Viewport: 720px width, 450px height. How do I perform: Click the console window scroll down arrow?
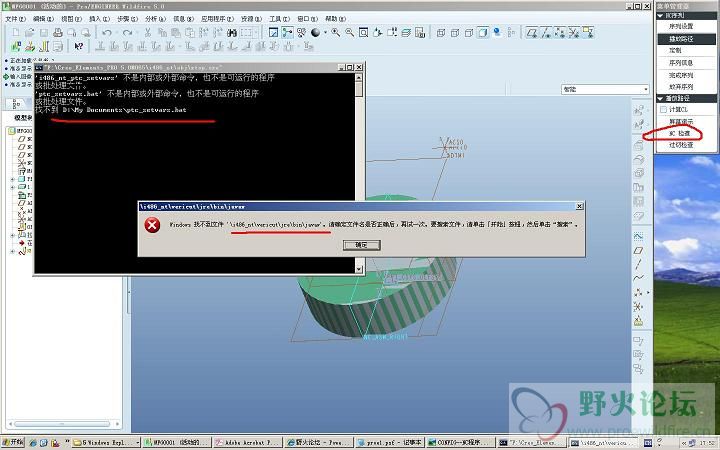point(359,269)
